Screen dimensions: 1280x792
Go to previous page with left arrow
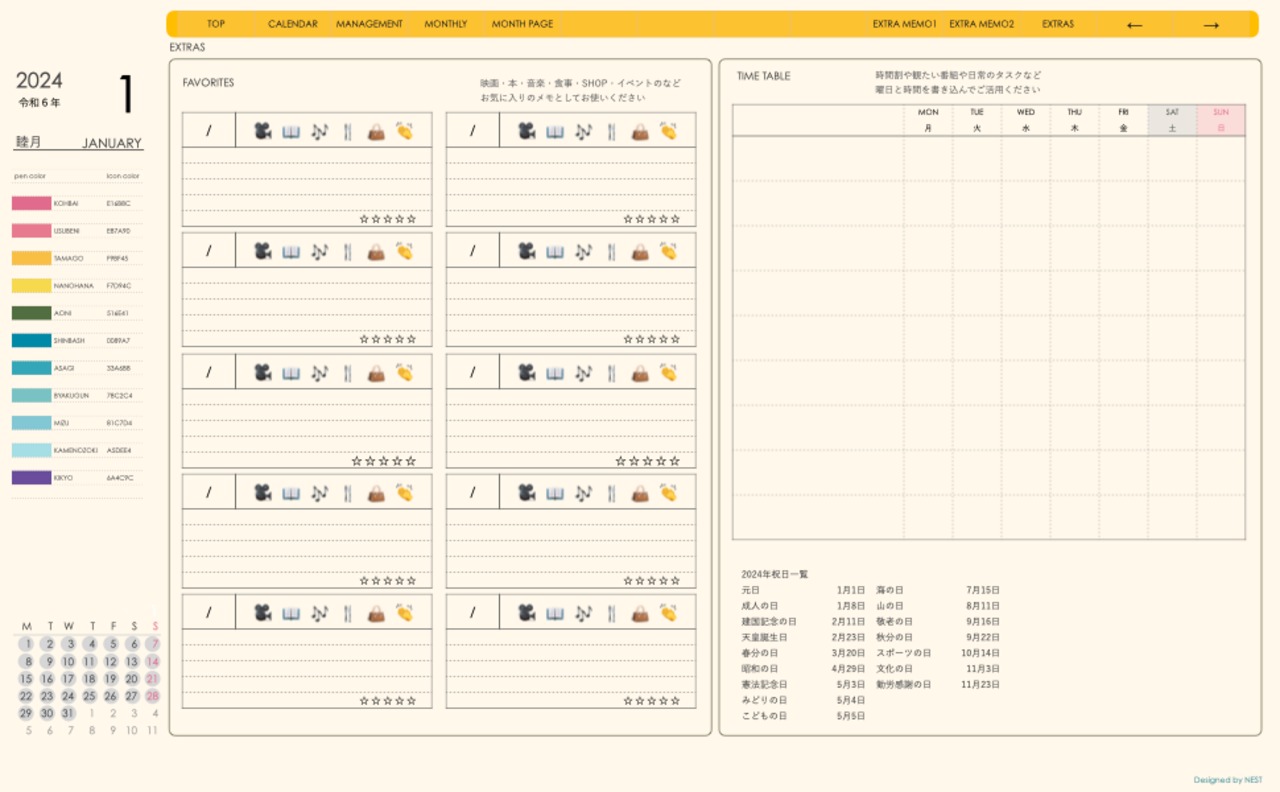pyautogui.click(x=1134, y=25)
